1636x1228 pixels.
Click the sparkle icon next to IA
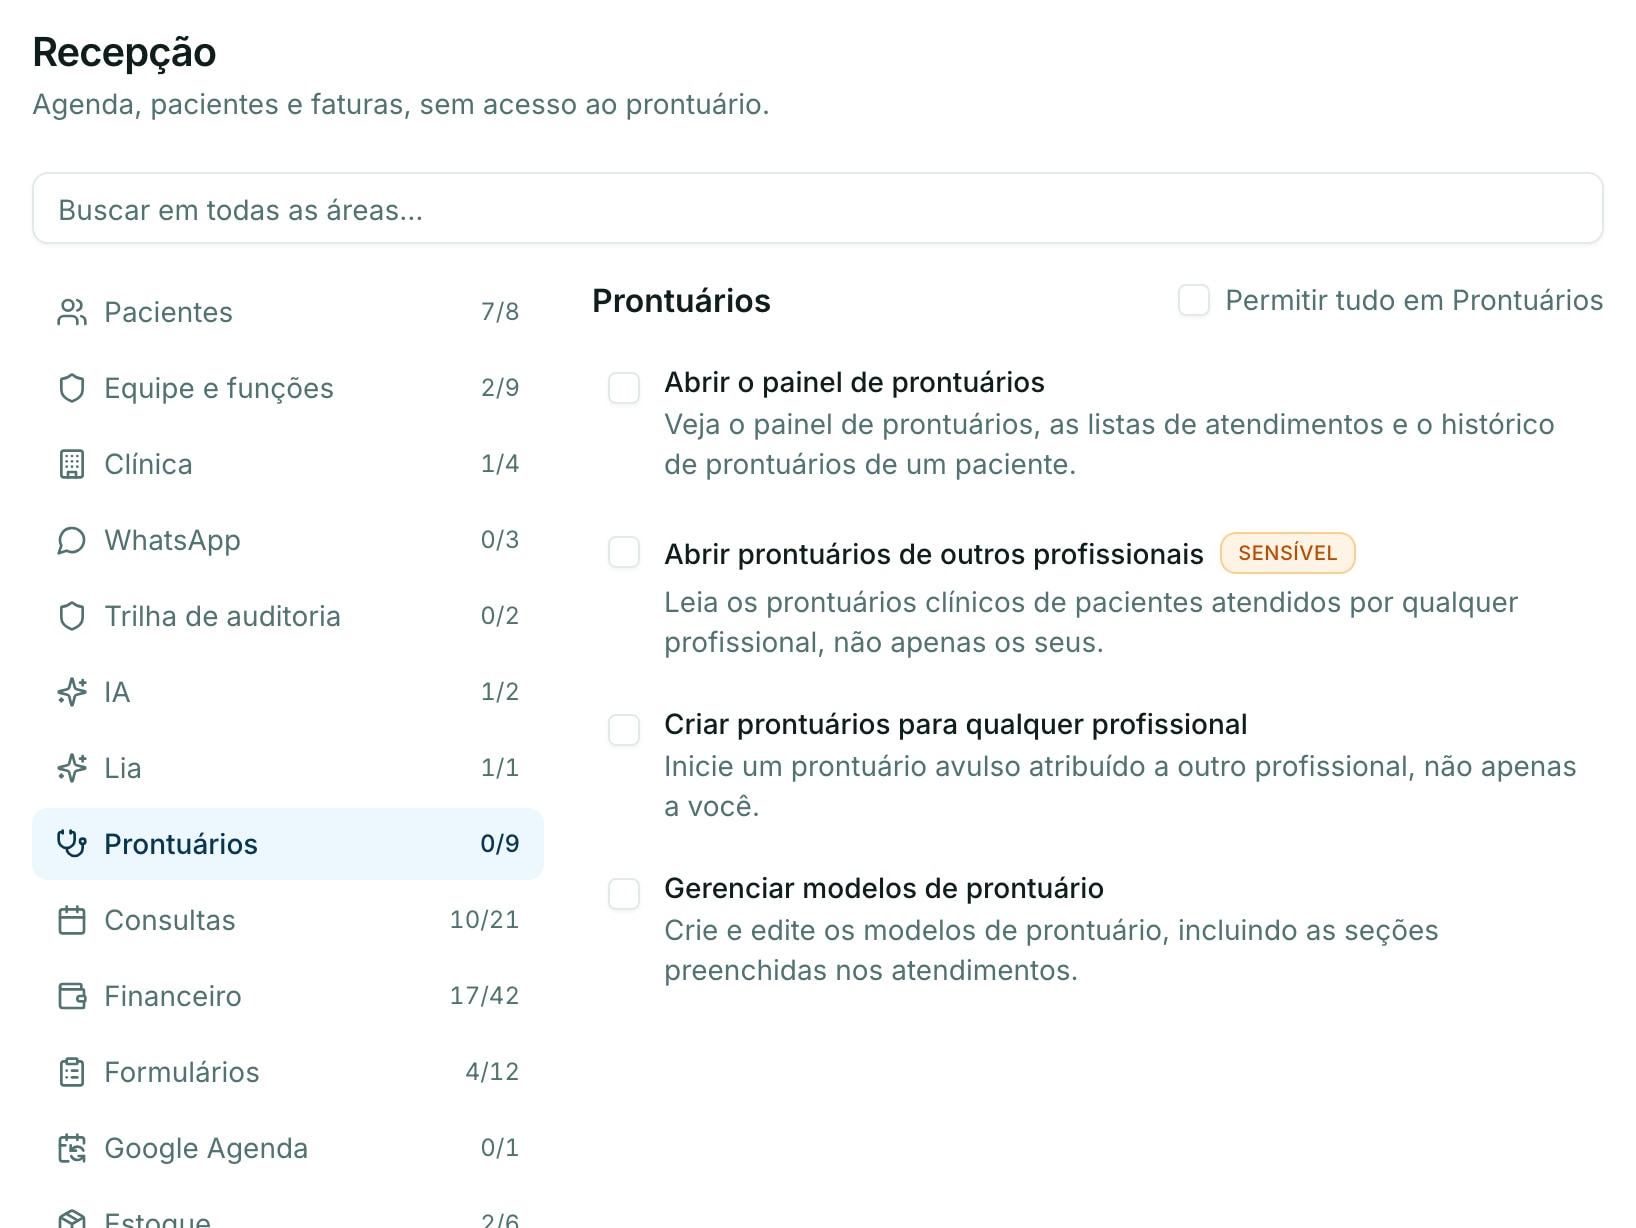(x=72, y=692)
